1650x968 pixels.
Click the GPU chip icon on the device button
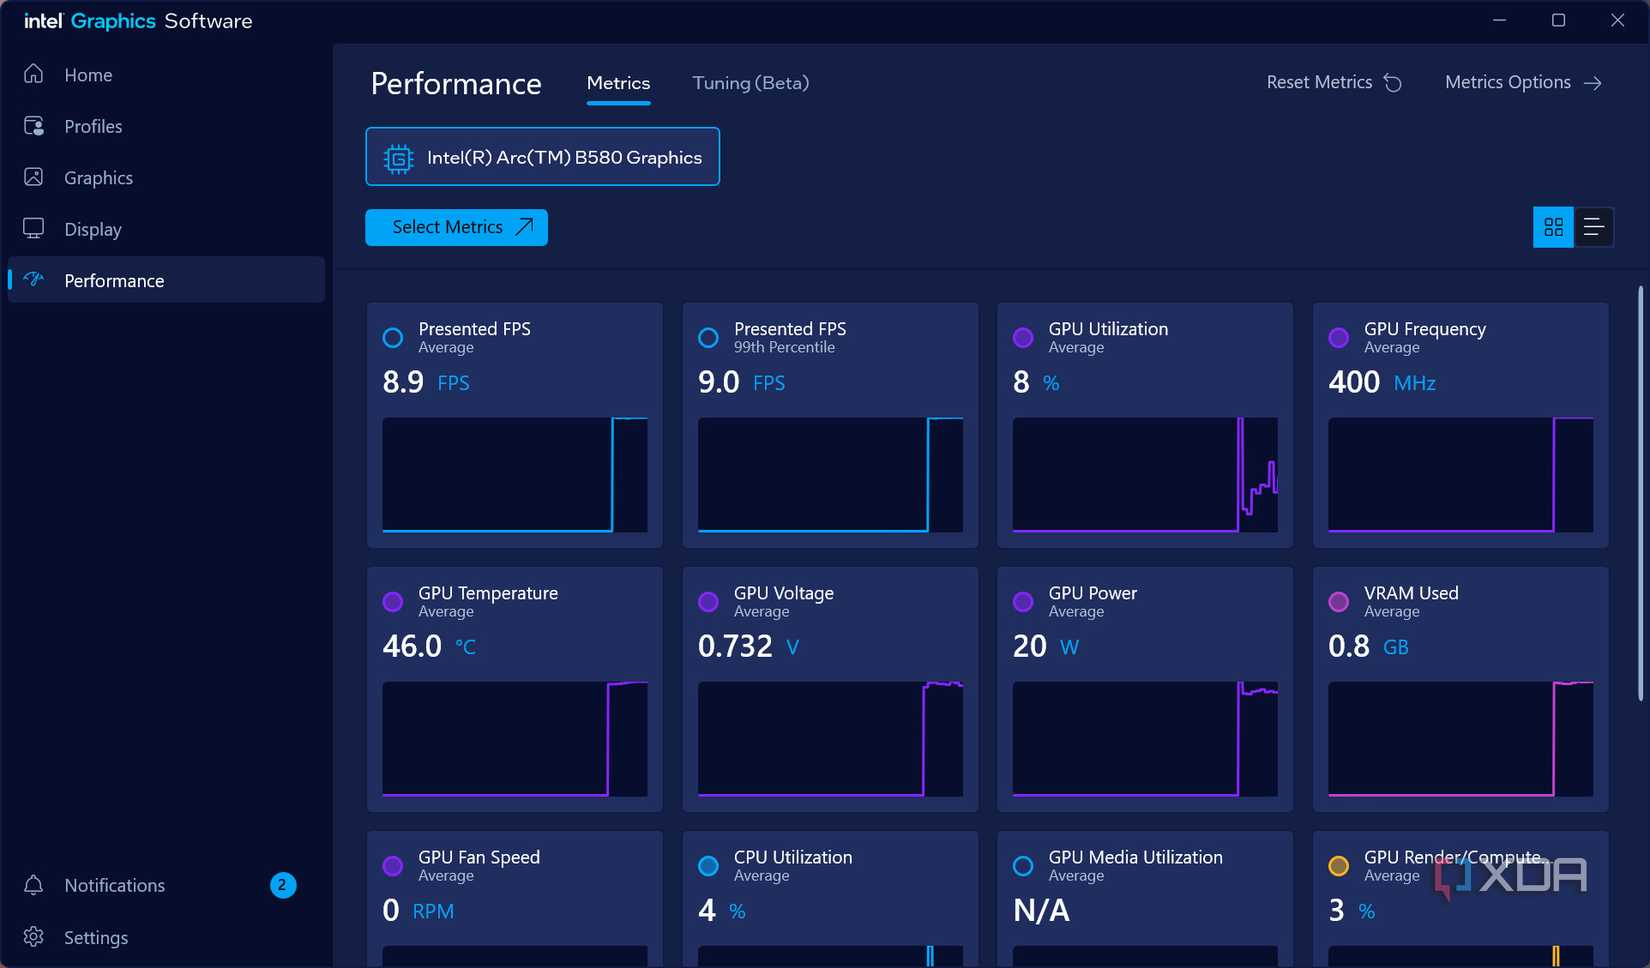(x=397, y=157)
